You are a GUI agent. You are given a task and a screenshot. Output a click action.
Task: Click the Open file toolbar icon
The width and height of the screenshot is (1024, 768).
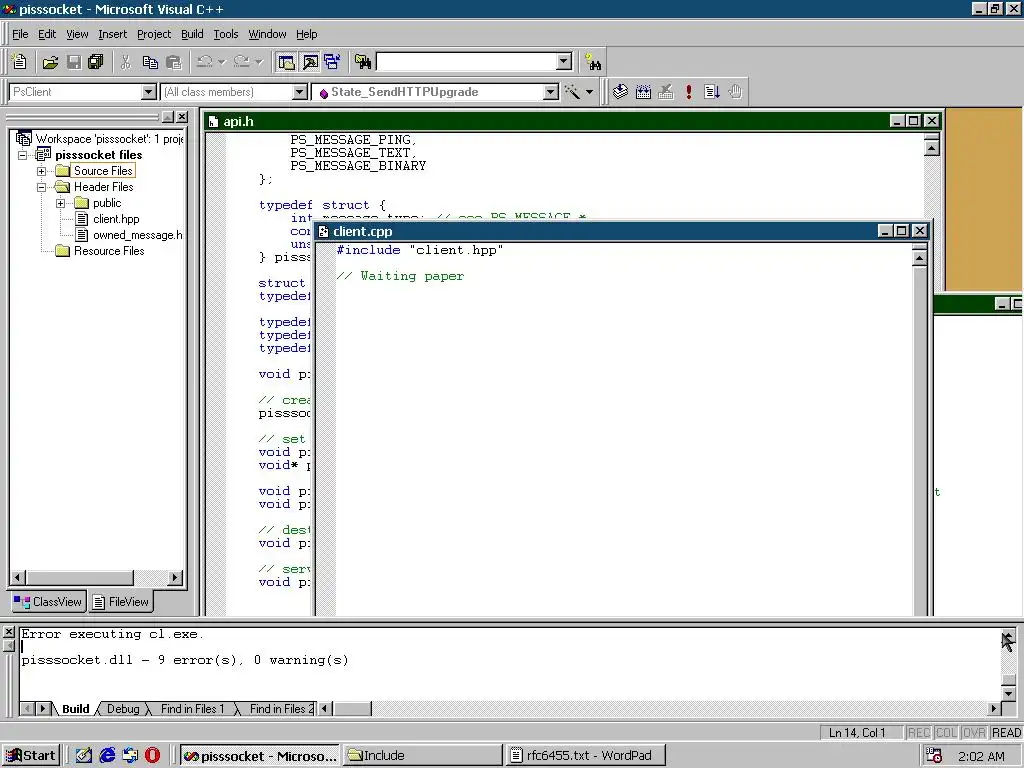50,62
